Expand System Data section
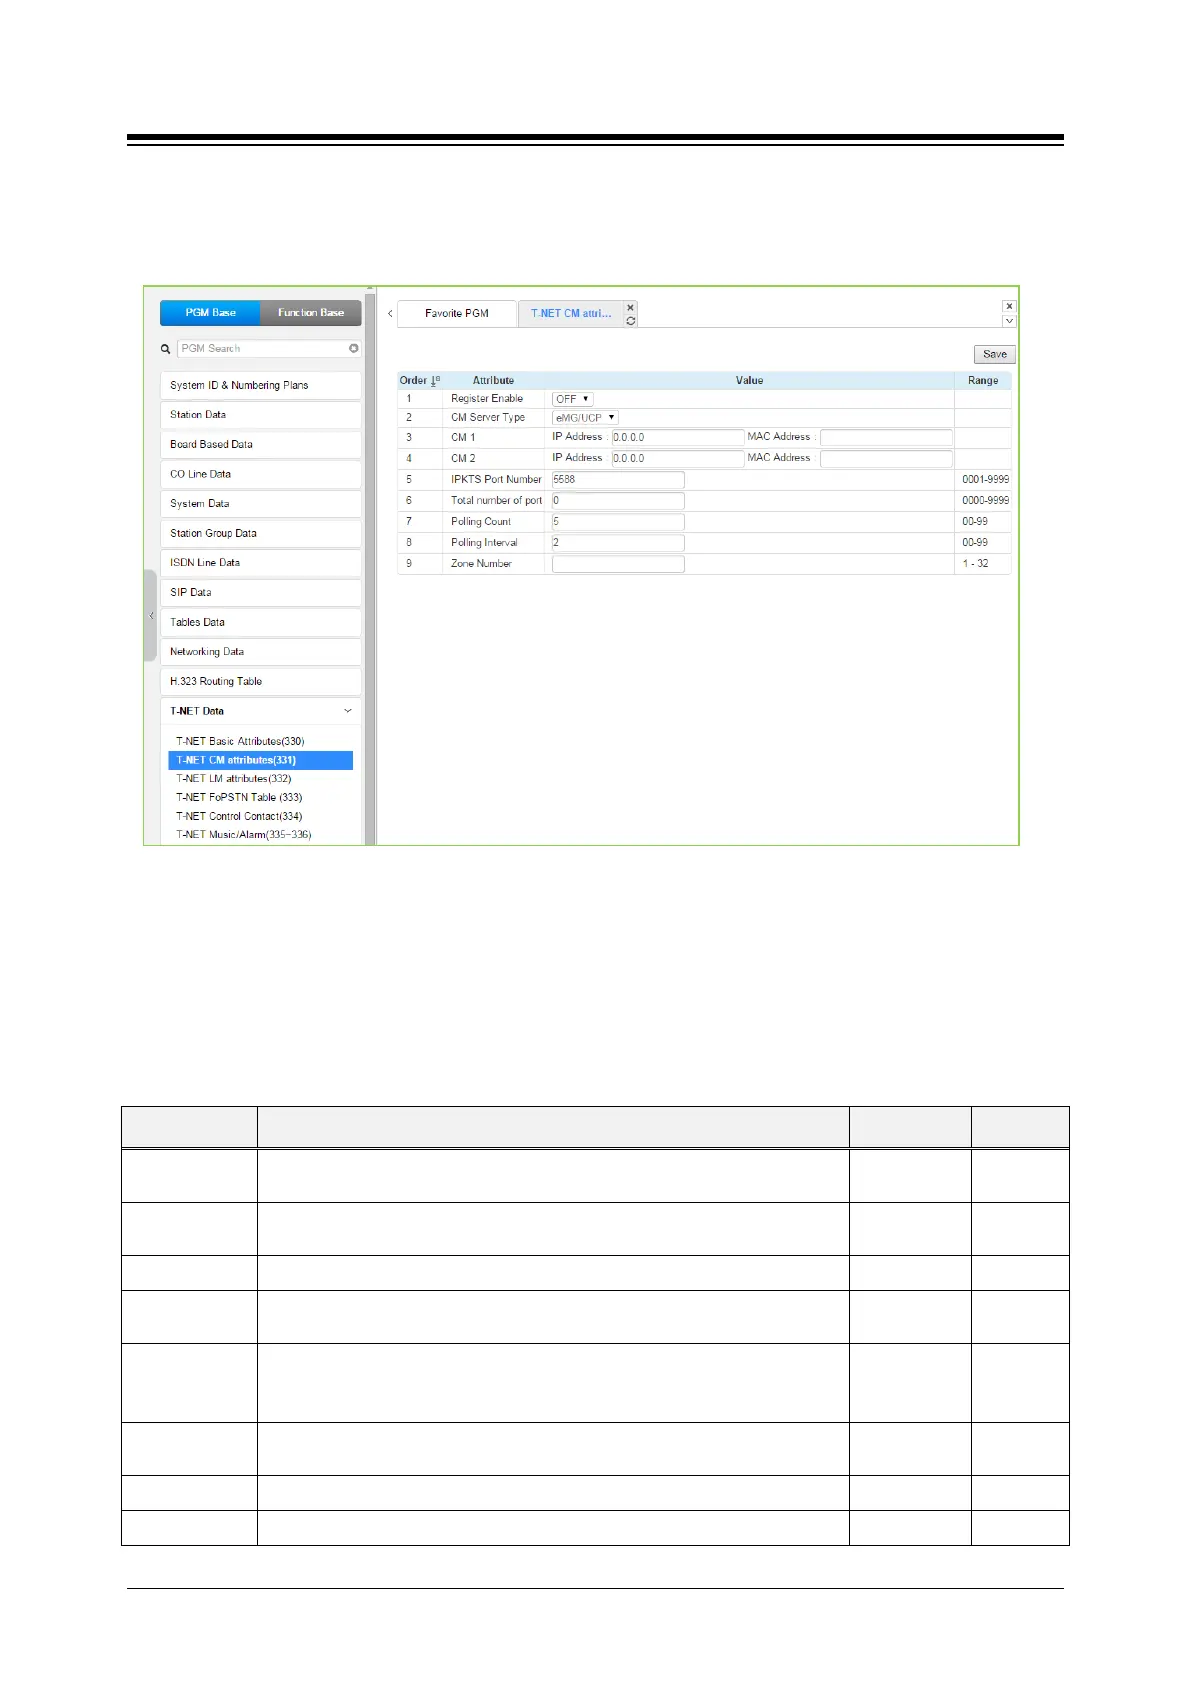 261,504
